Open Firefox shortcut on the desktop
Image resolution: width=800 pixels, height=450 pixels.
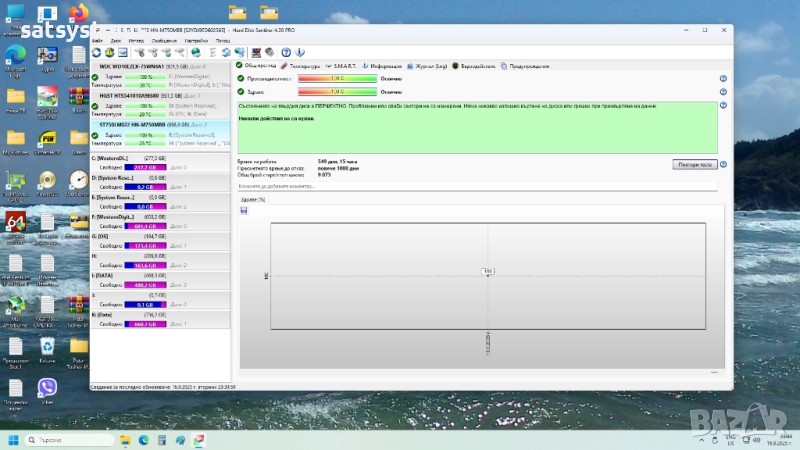click(78, 14)
